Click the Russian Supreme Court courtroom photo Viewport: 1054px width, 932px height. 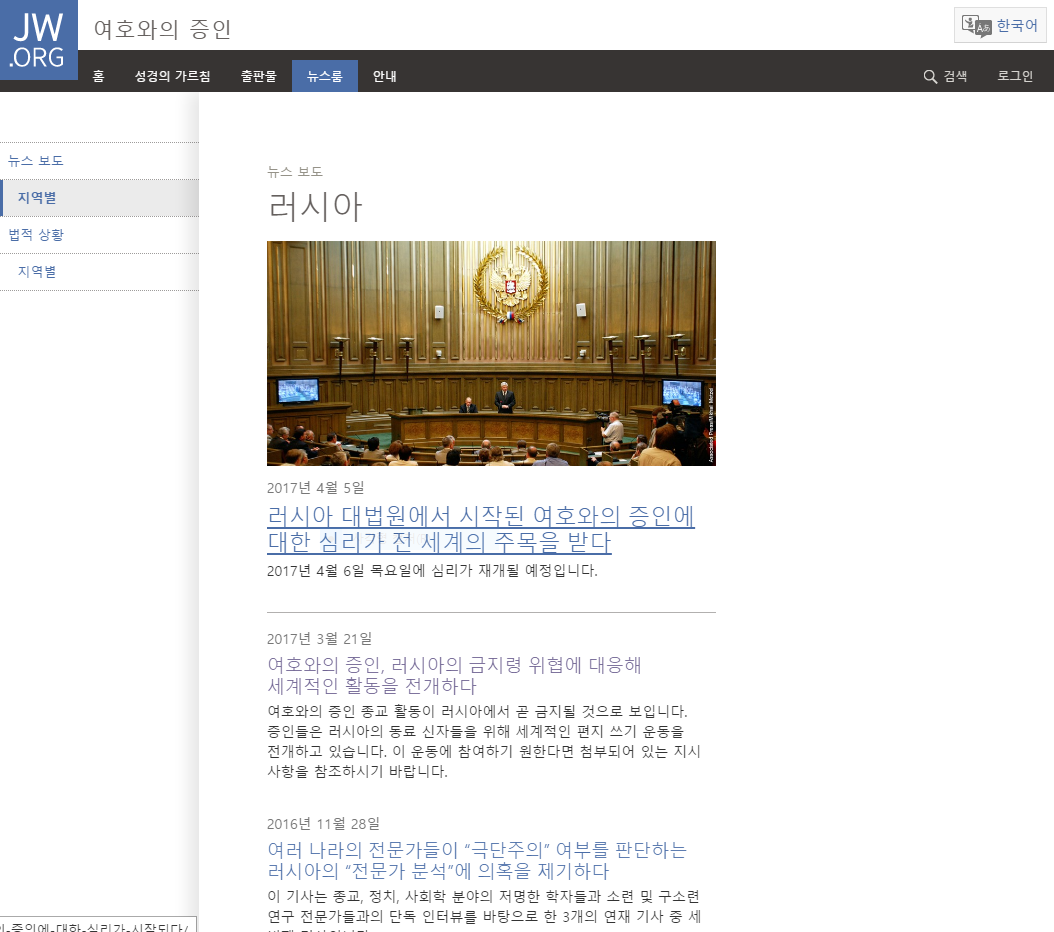coord(491,353)
